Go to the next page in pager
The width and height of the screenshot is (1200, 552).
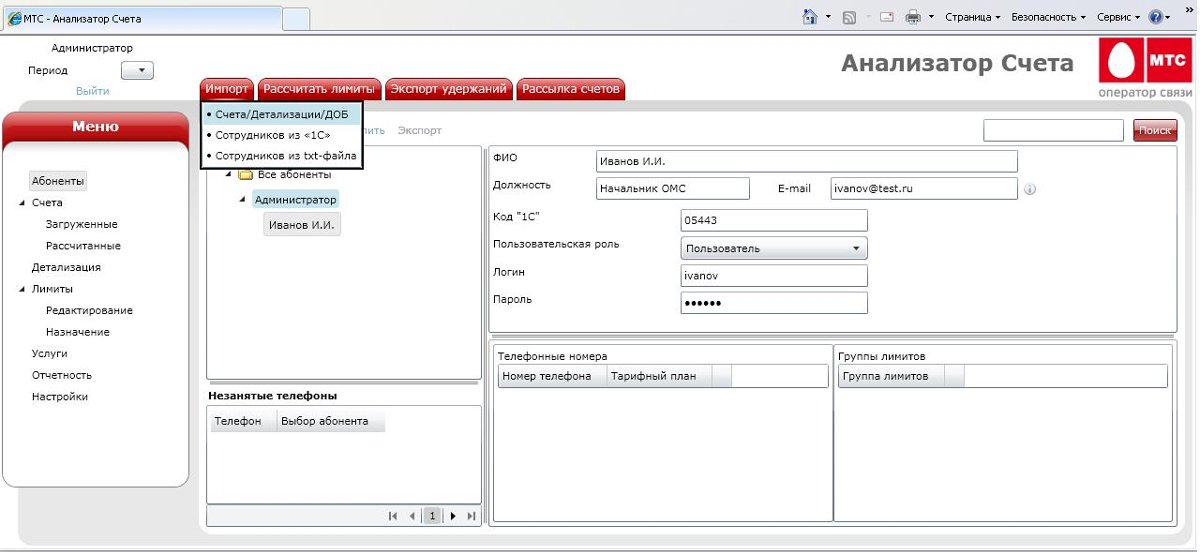(x=453, y=516)
